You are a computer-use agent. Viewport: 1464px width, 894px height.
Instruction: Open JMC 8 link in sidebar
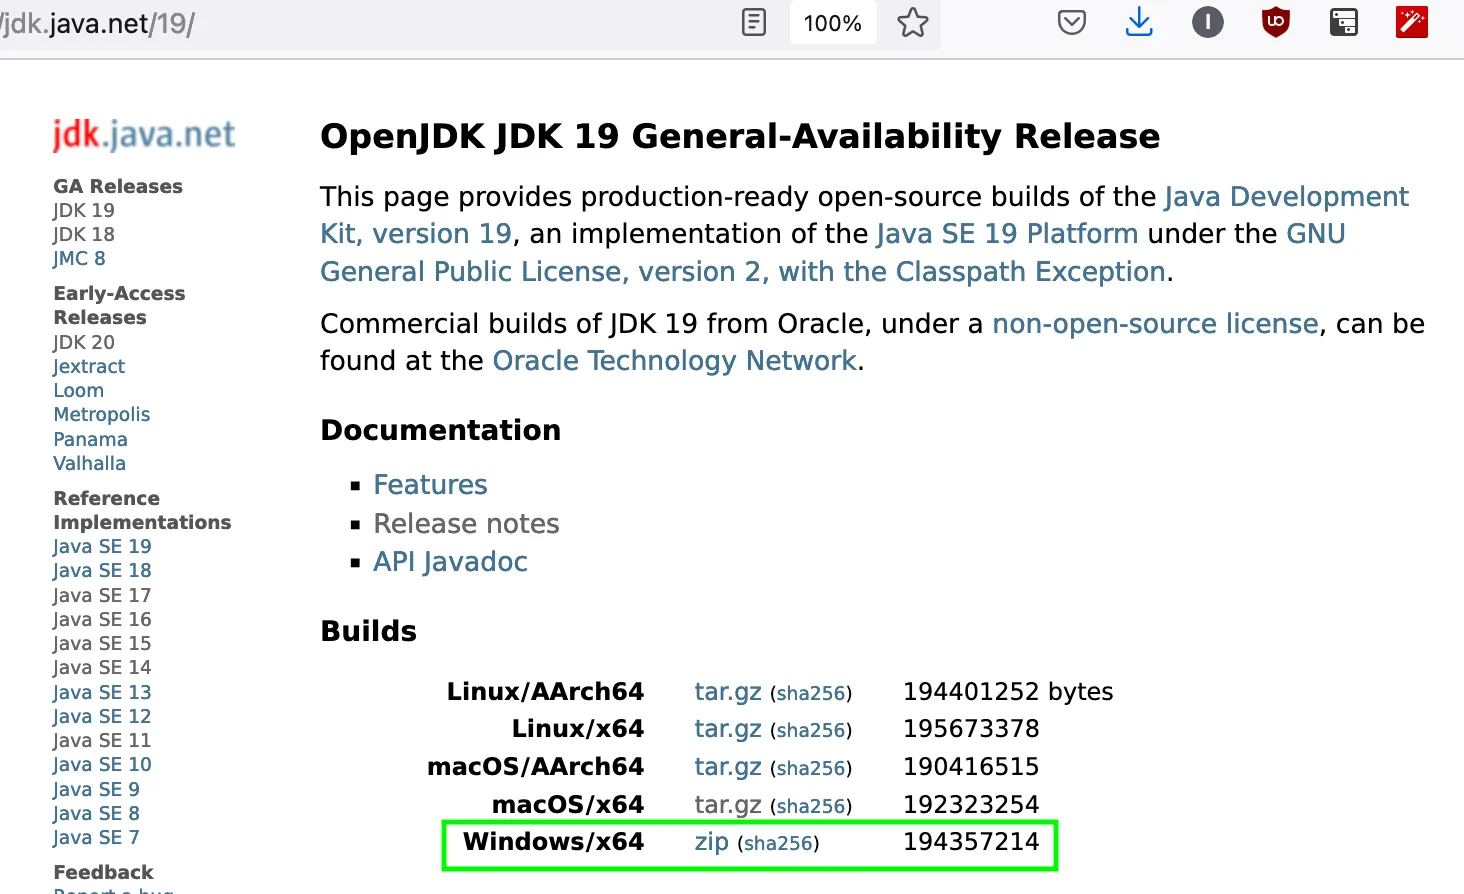pyautogui.click(x=79, y=258)
